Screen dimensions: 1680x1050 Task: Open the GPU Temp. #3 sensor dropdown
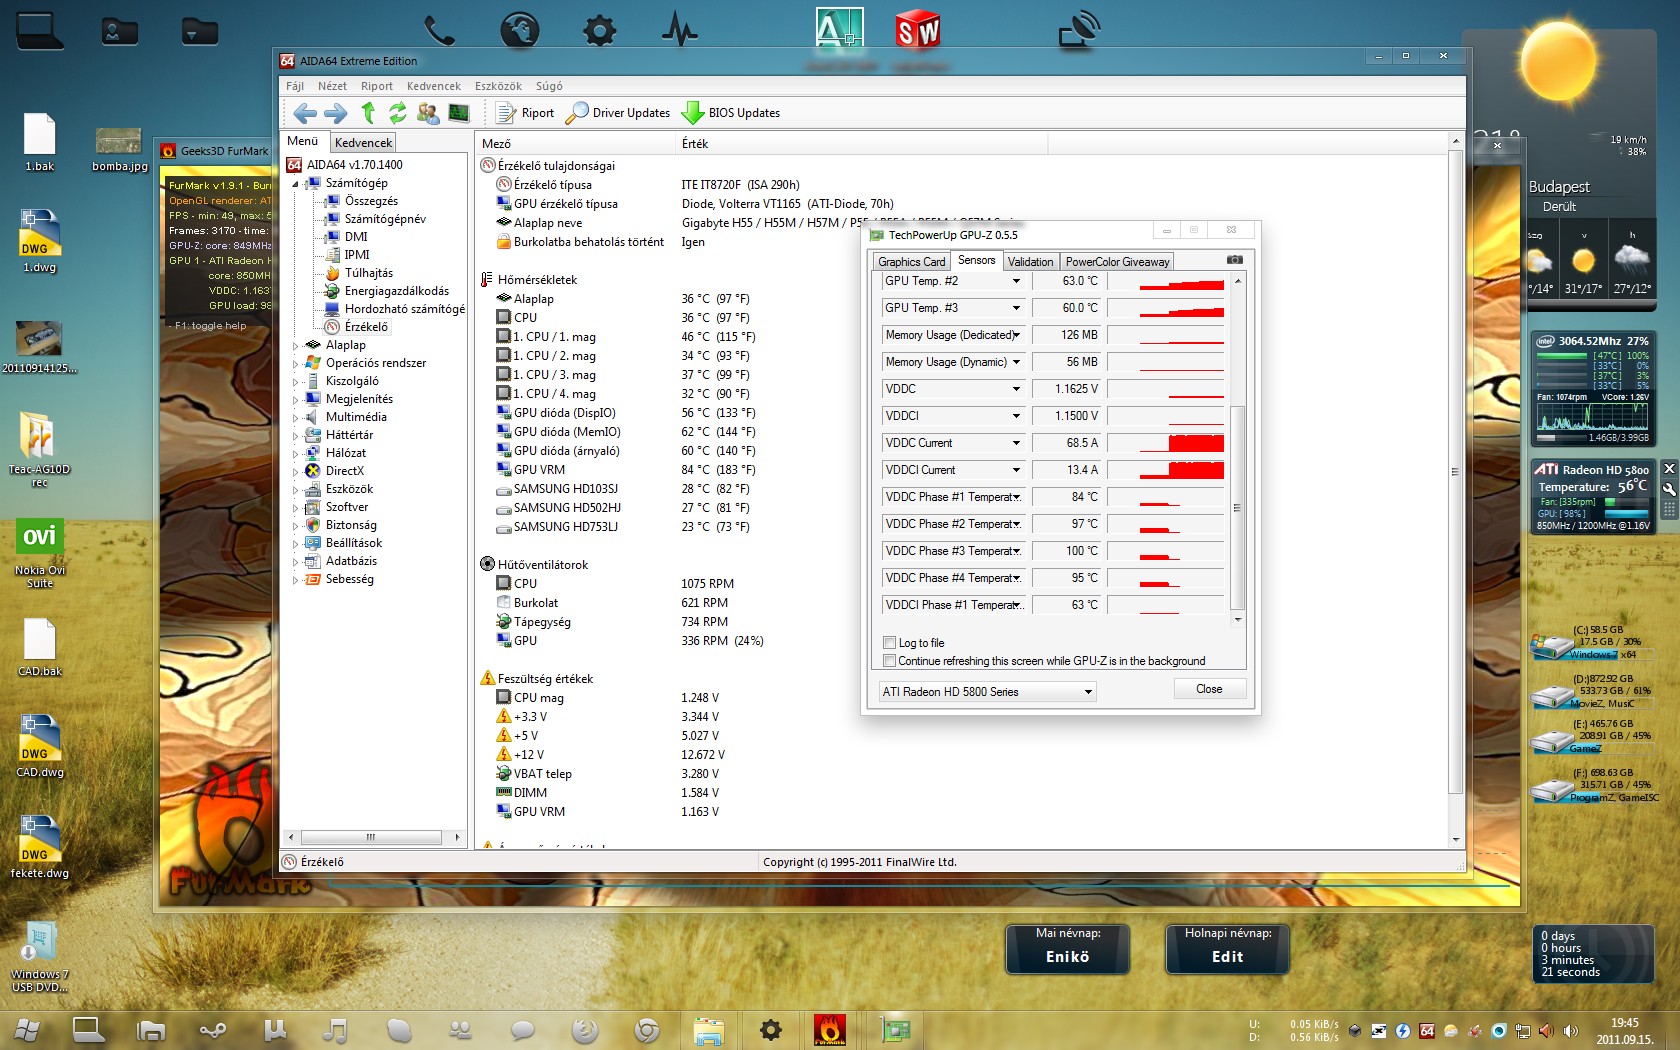pos(1016,308)
